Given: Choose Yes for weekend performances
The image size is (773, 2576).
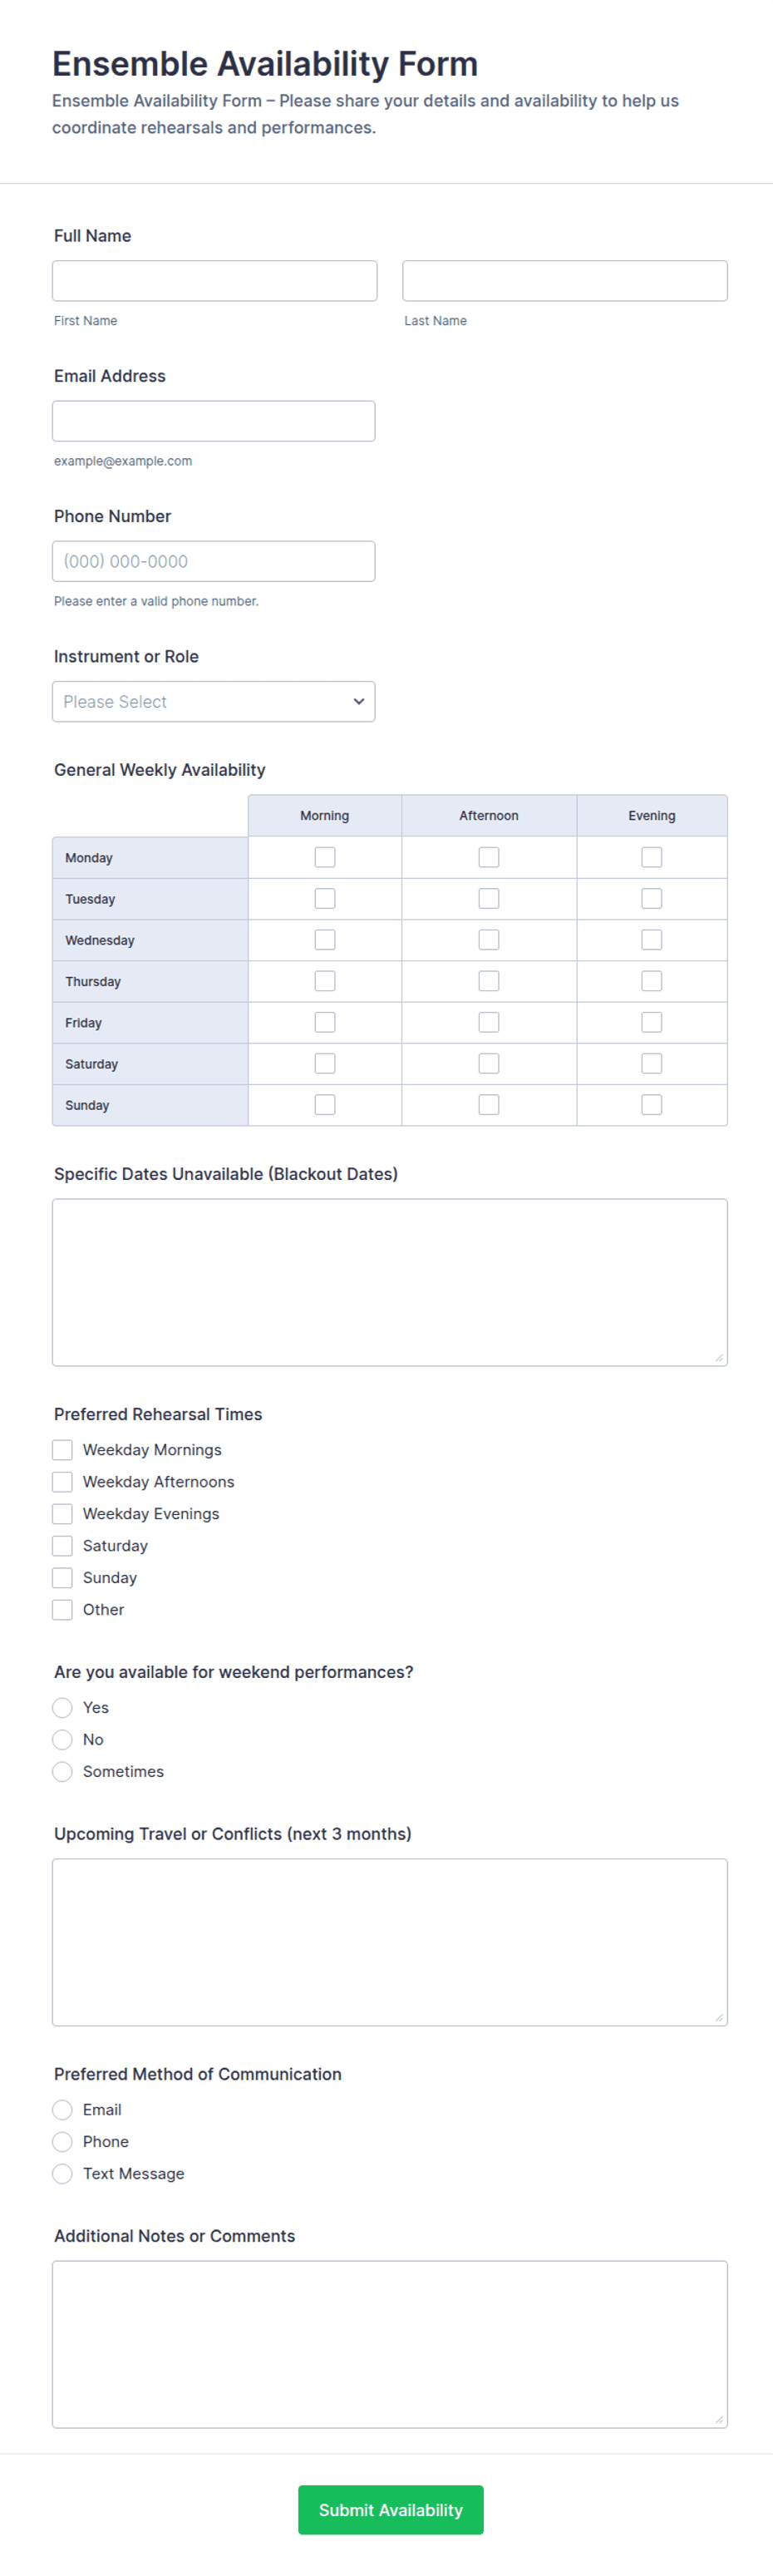Looking at the screenshot, I should (62, 1707).
